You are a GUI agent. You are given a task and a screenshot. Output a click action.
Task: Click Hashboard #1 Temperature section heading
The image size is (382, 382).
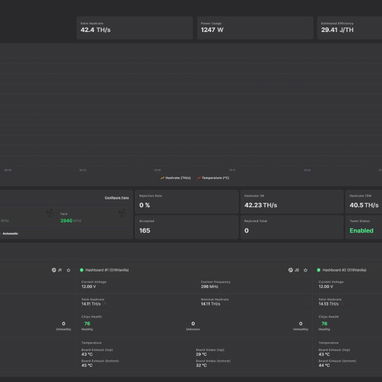coord(92,343)
